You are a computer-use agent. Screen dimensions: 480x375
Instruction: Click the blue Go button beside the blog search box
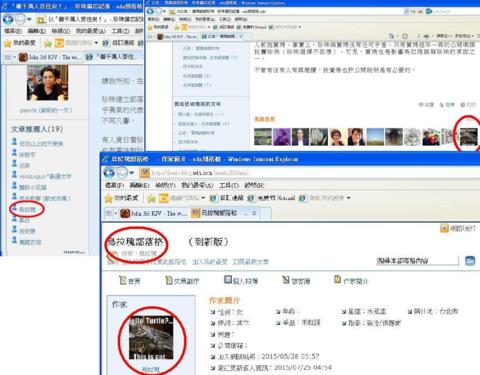pyautogui.click(x=470, y=261)
